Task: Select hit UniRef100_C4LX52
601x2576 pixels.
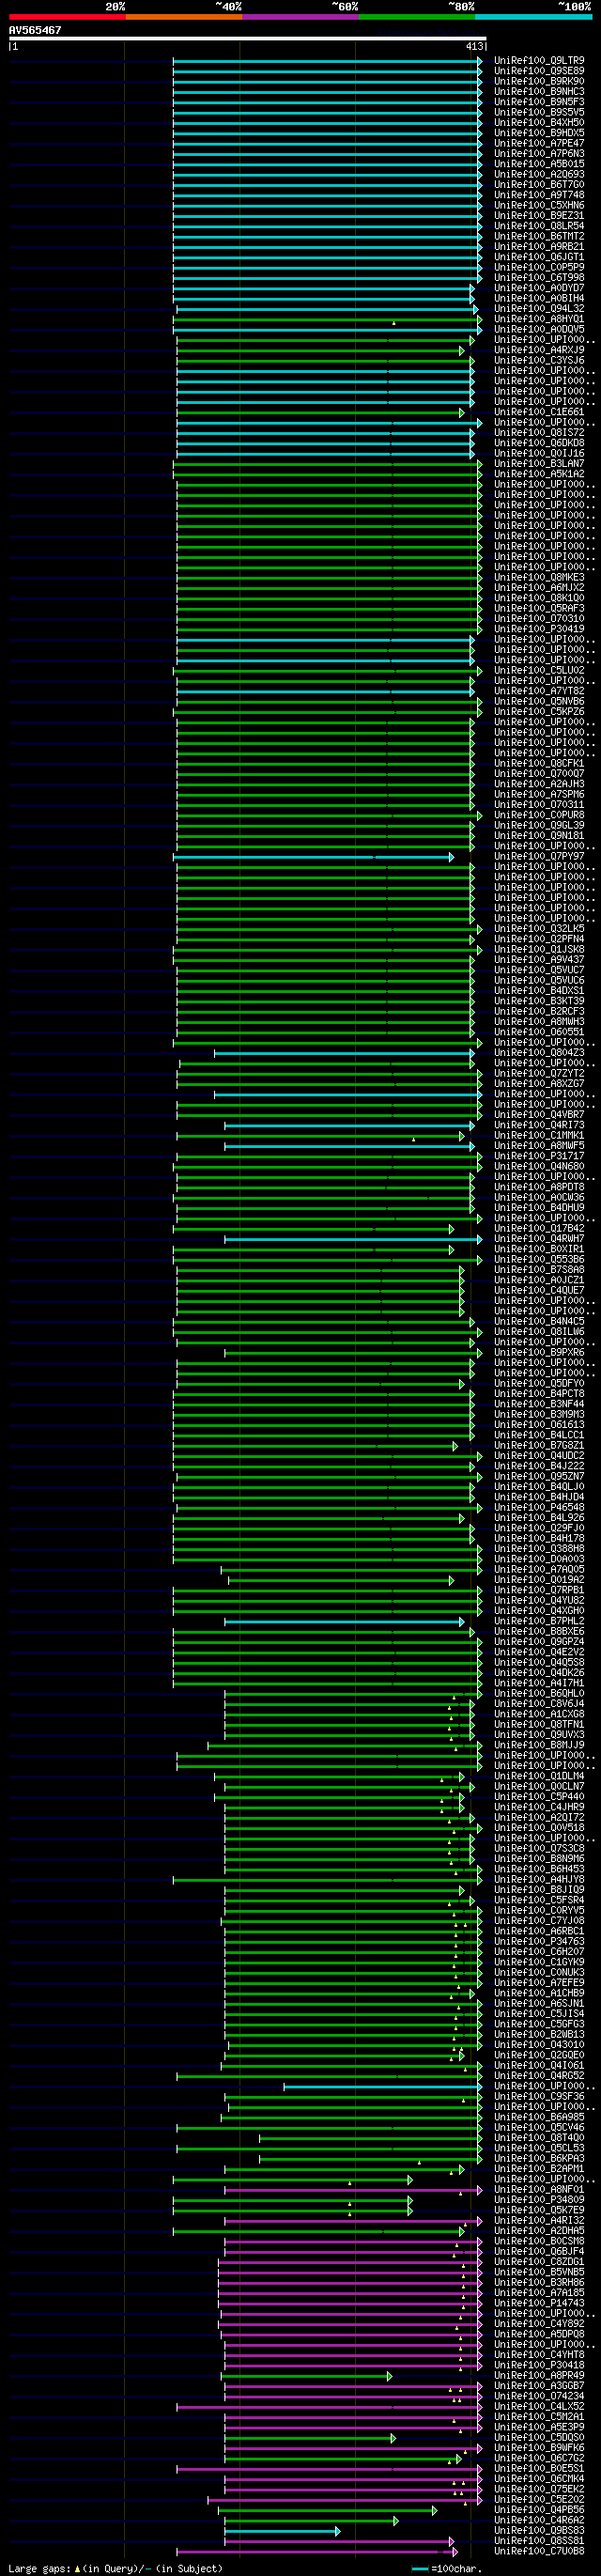Action: point(539,2407)
